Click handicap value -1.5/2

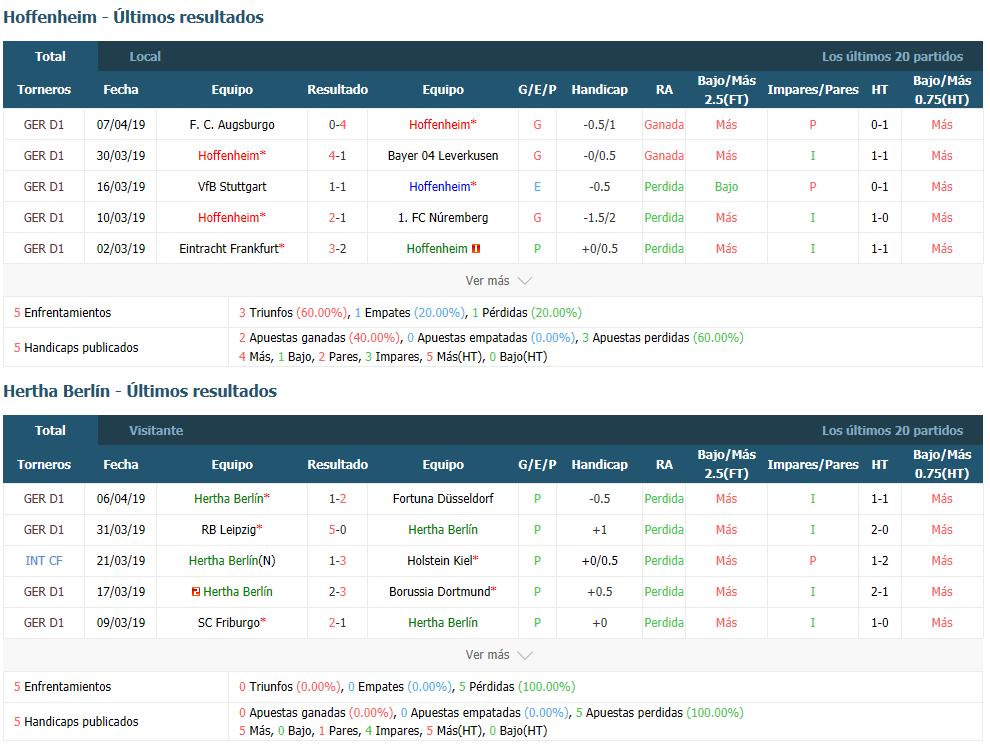[x=599, y=218]
